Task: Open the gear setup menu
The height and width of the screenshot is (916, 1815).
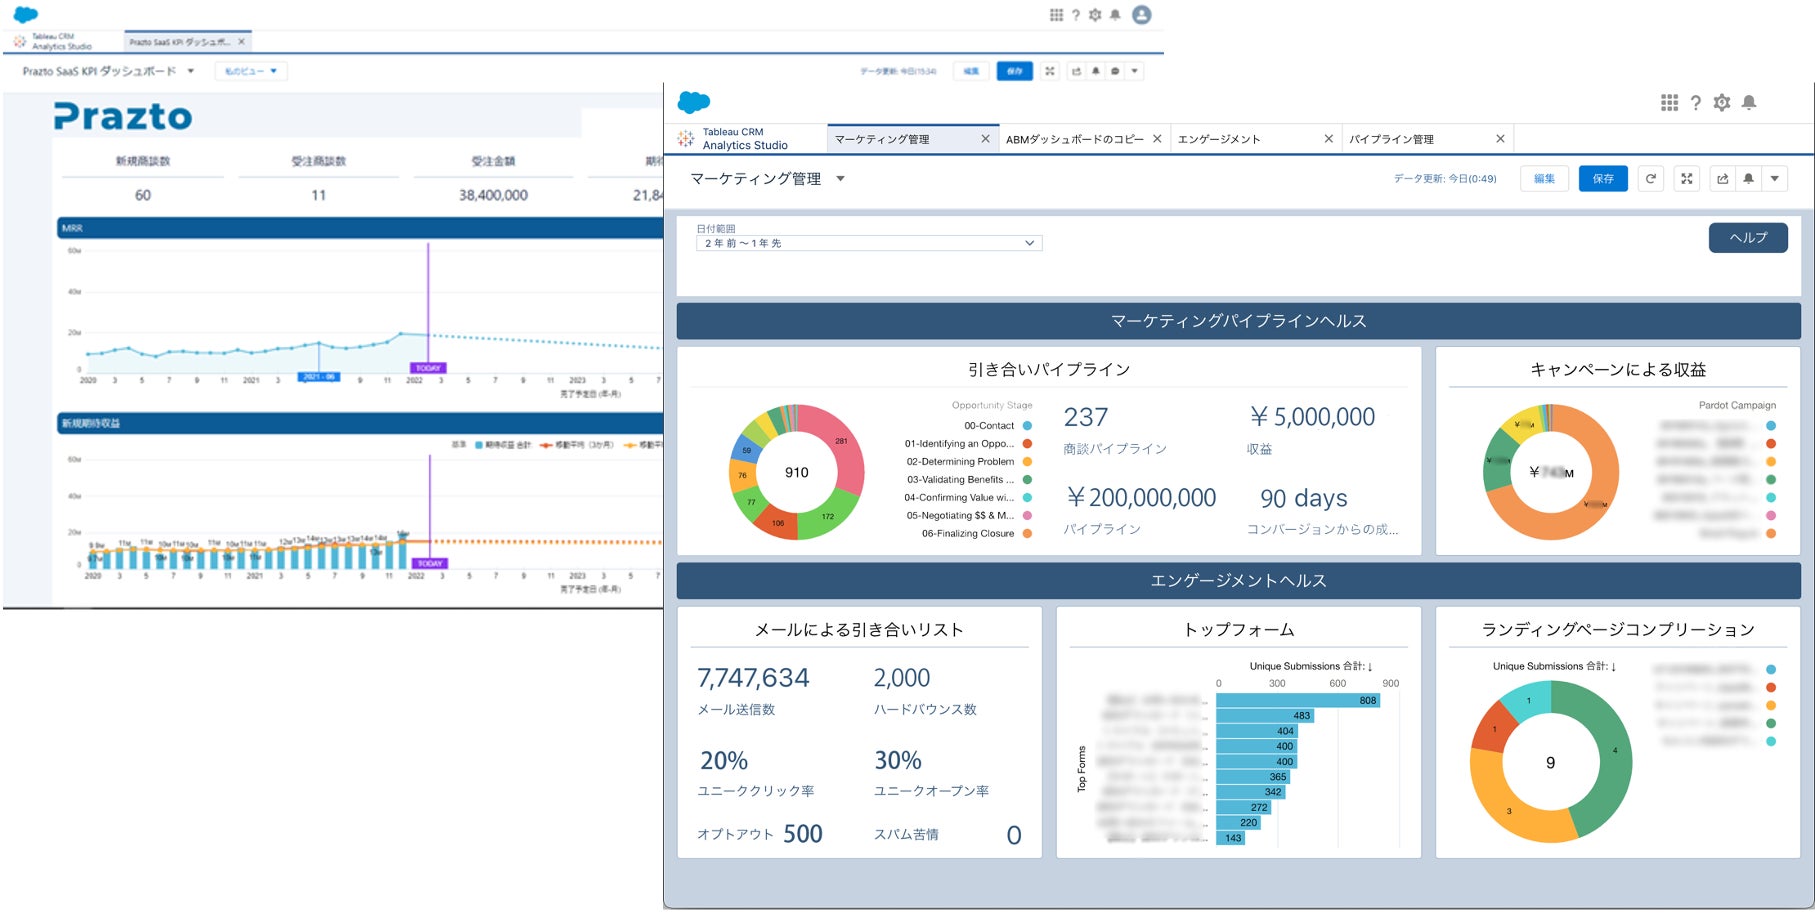Action: coord(1722,103)
